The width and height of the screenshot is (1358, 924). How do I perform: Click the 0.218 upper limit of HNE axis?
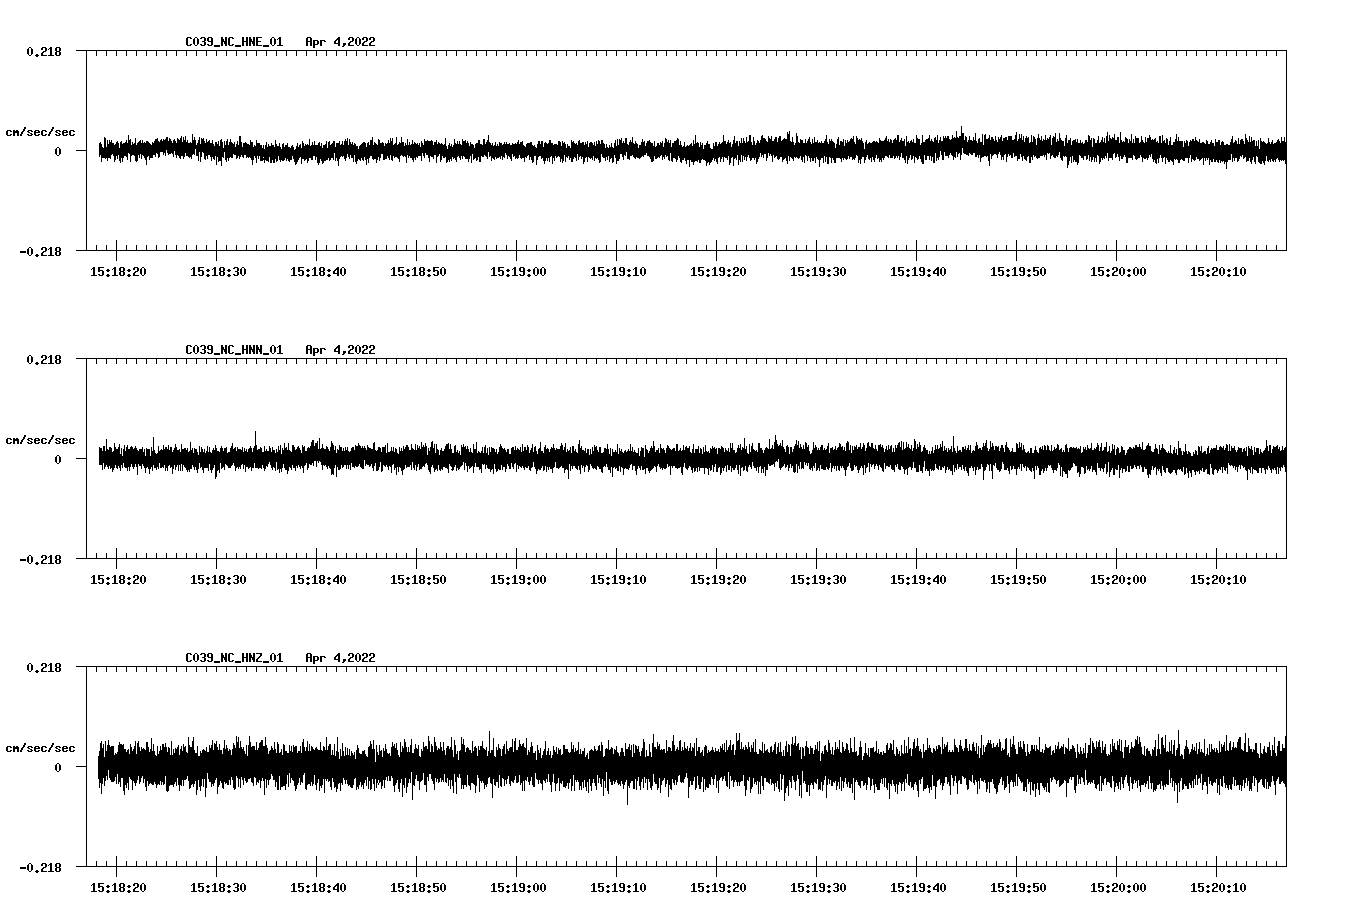(44, 51)
